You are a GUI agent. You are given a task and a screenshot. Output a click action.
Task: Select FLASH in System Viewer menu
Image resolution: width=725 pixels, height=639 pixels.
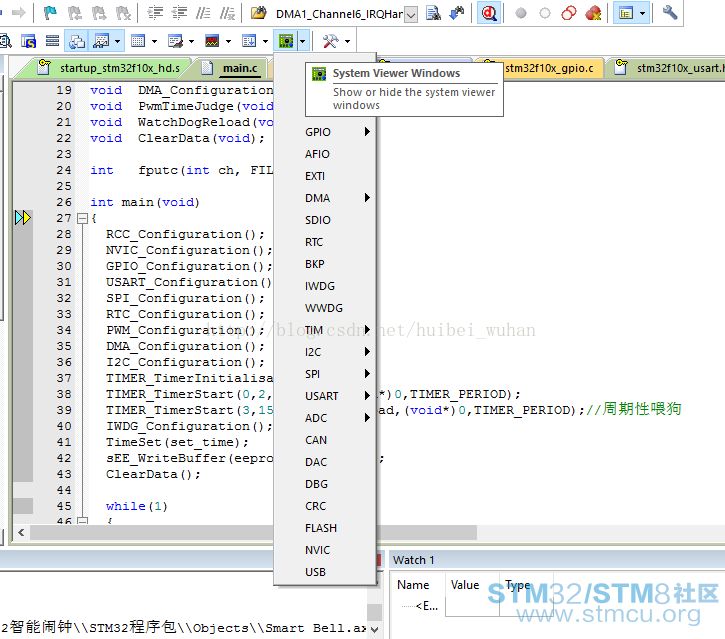[x=325, y=528]
